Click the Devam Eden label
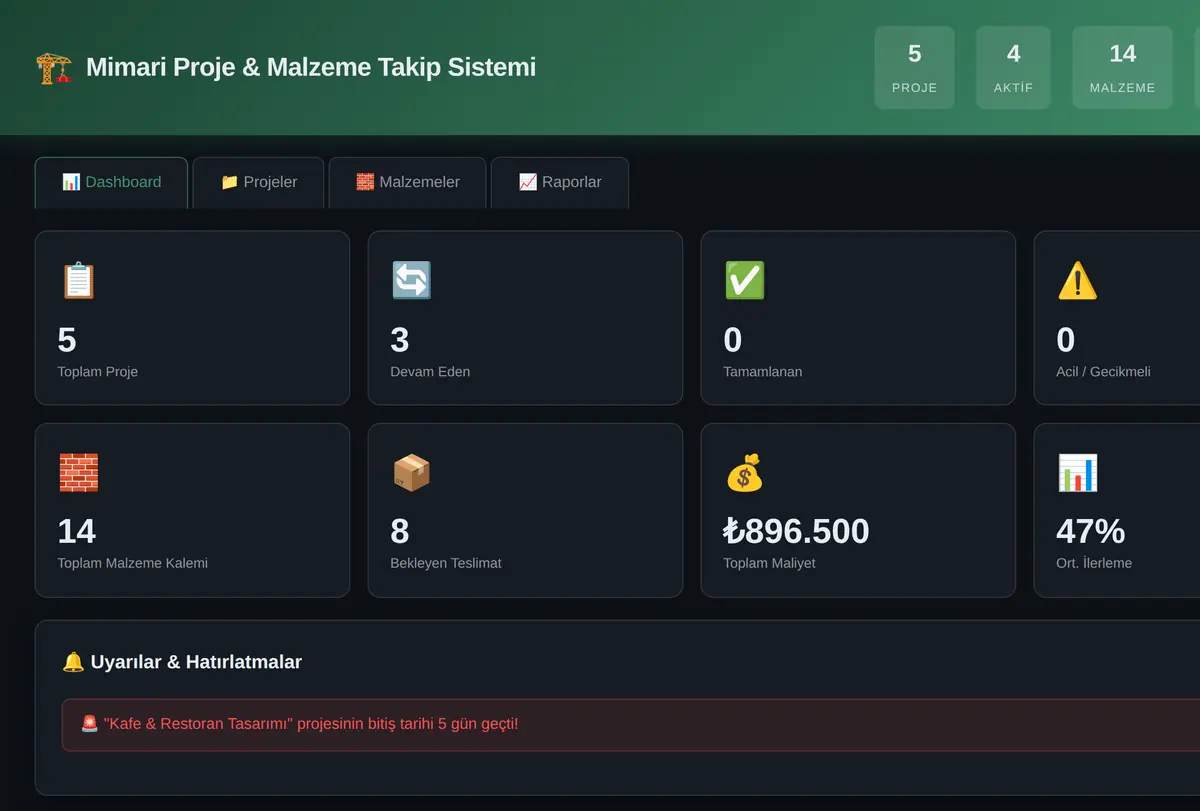 [x=430, y=372]
